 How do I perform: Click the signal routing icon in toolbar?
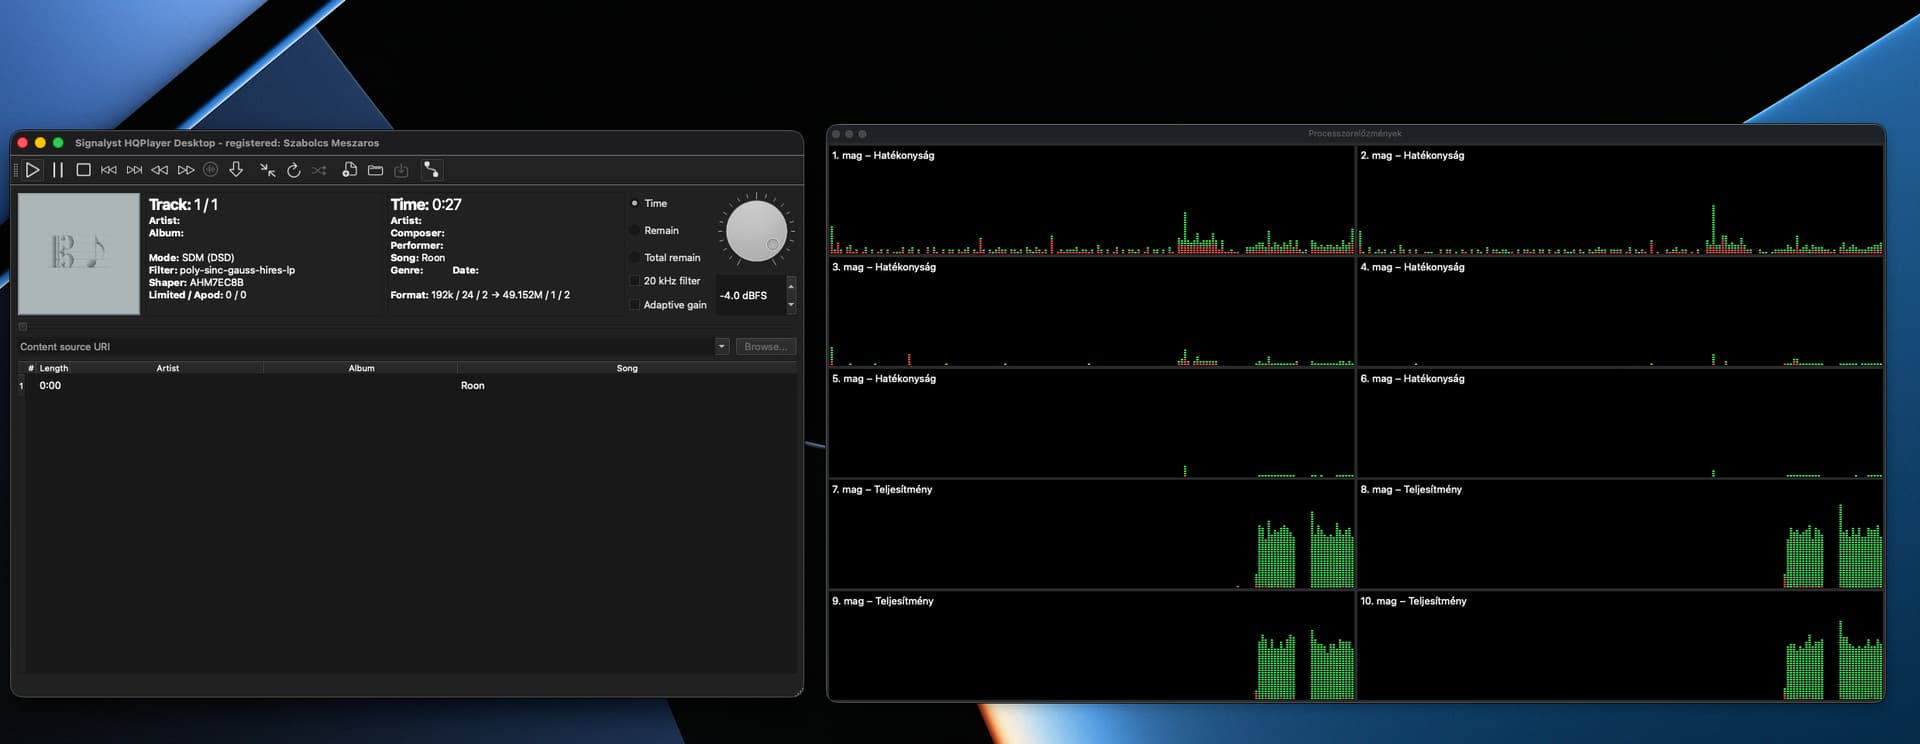[431, 170]
